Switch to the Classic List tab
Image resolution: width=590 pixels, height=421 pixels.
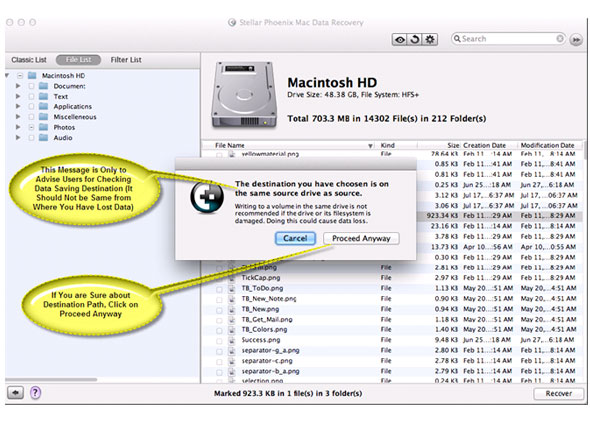coord(29,60)
